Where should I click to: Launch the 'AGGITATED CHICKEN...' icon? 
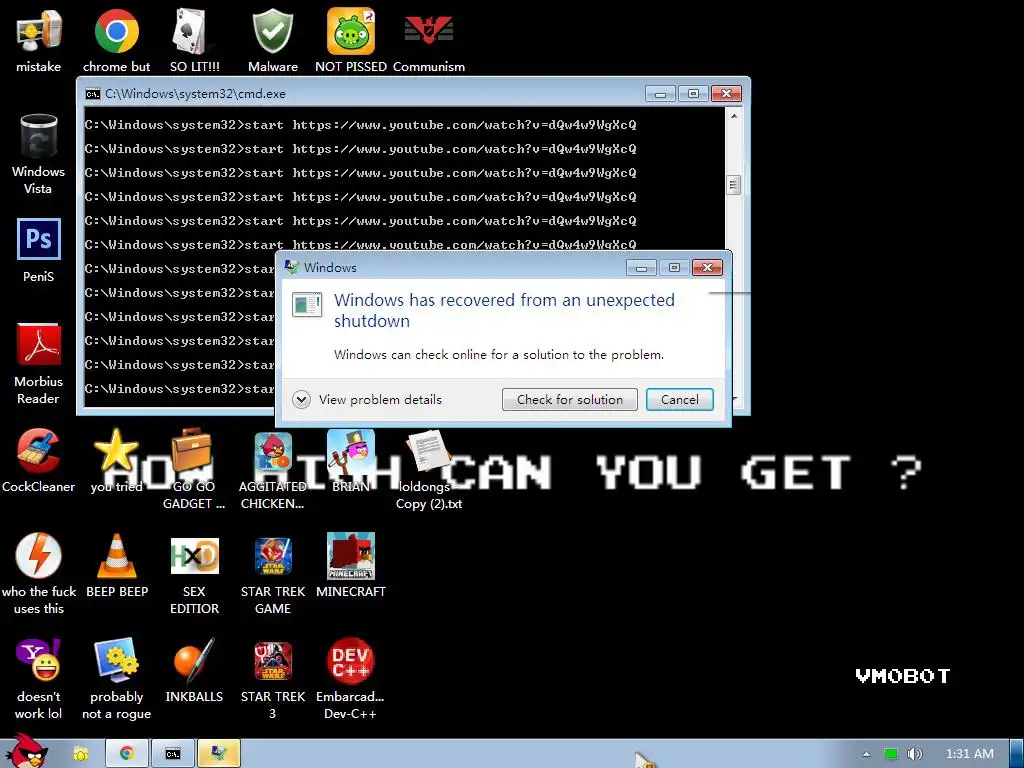coord(272,469)
